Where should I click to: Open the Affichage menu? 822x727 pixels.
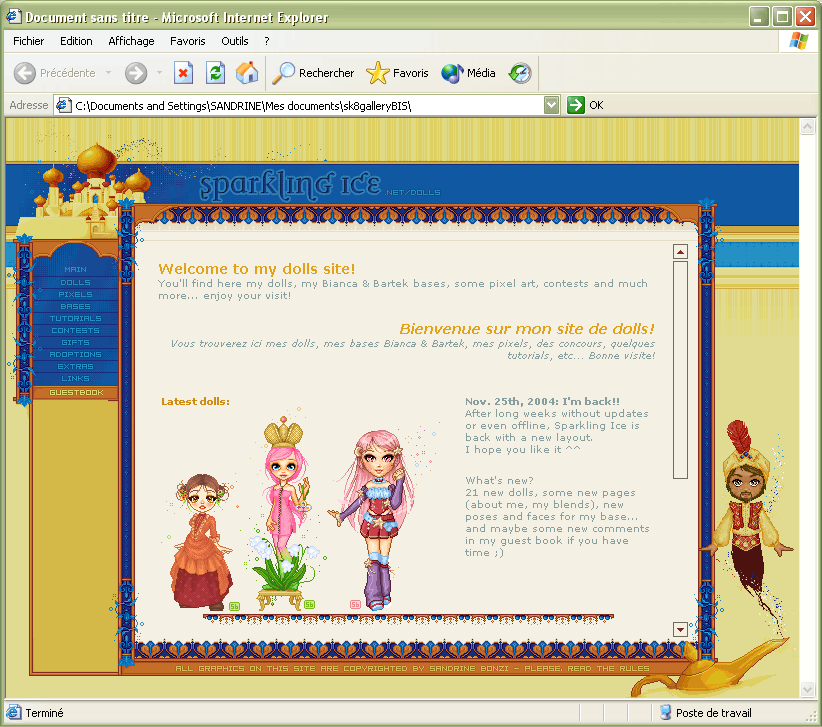pyautogui.click(x=131, y=41)
